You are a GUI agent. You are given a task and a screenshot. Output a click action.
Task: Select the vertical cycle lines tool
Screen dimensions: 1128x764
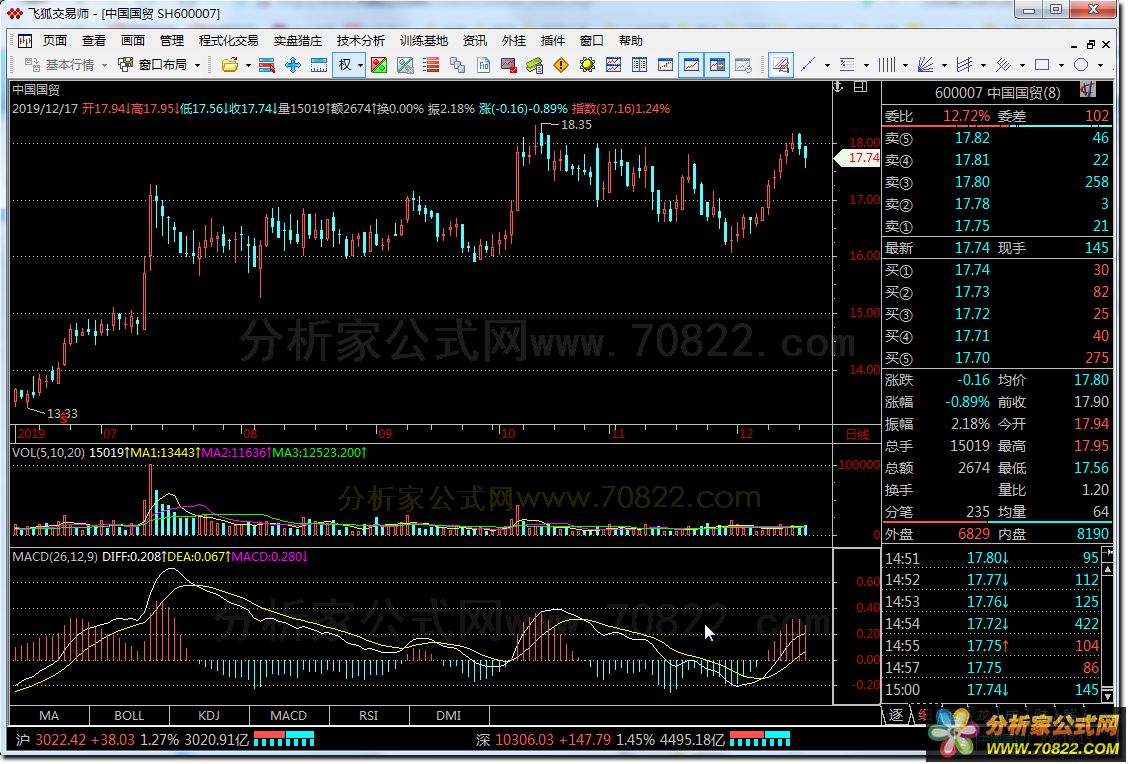click(886, 65)
